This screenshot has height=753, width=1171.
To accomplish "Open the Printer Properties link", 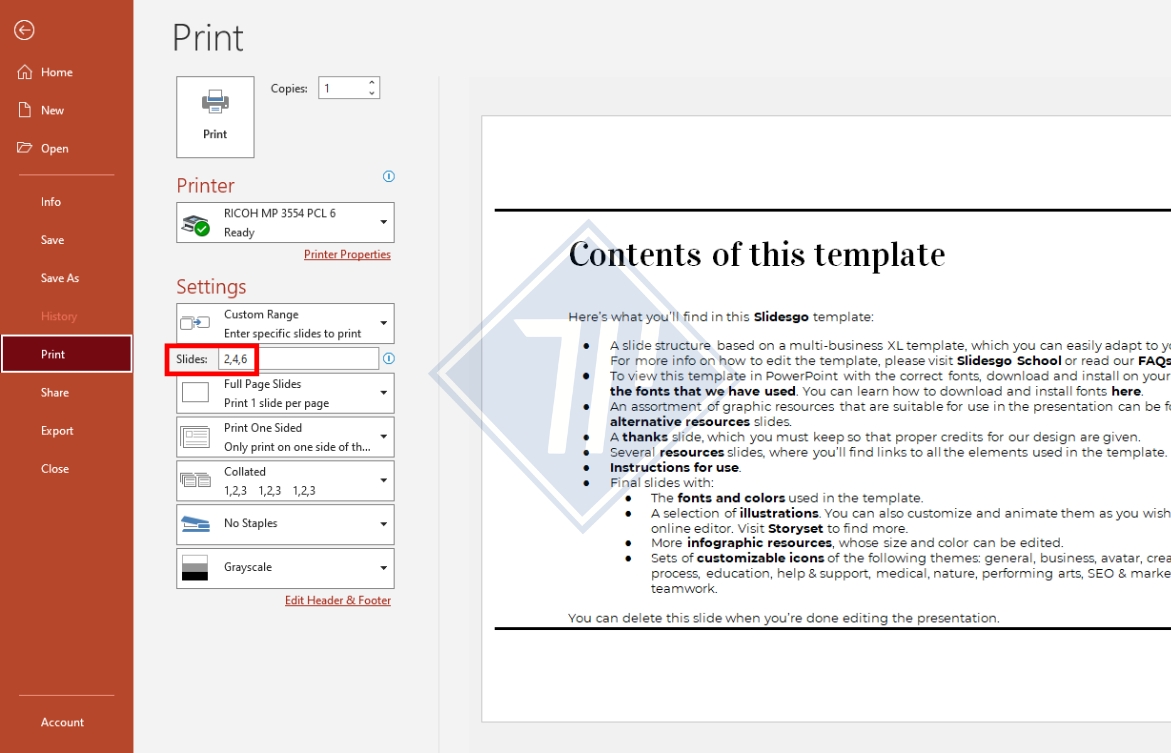I will pyautogui.click(x=347, y=255).
